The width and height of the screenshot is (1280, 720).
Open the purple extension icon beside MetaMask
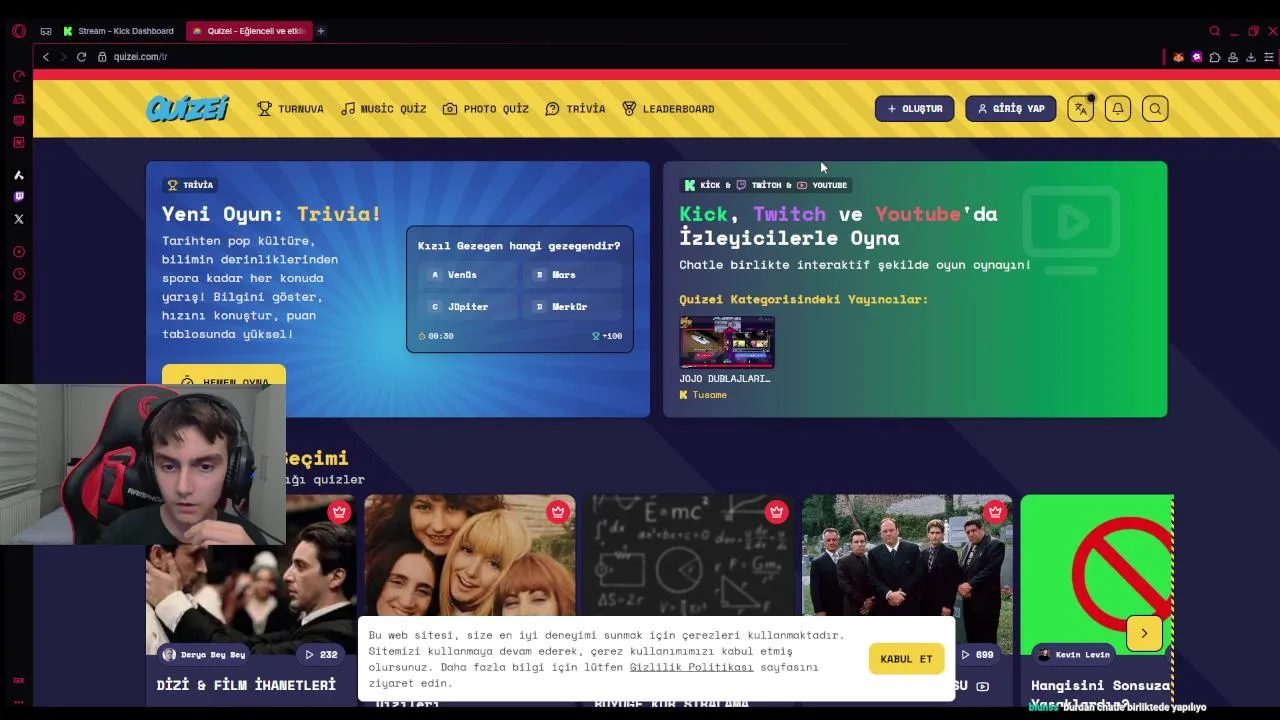tap(1197, 57)
